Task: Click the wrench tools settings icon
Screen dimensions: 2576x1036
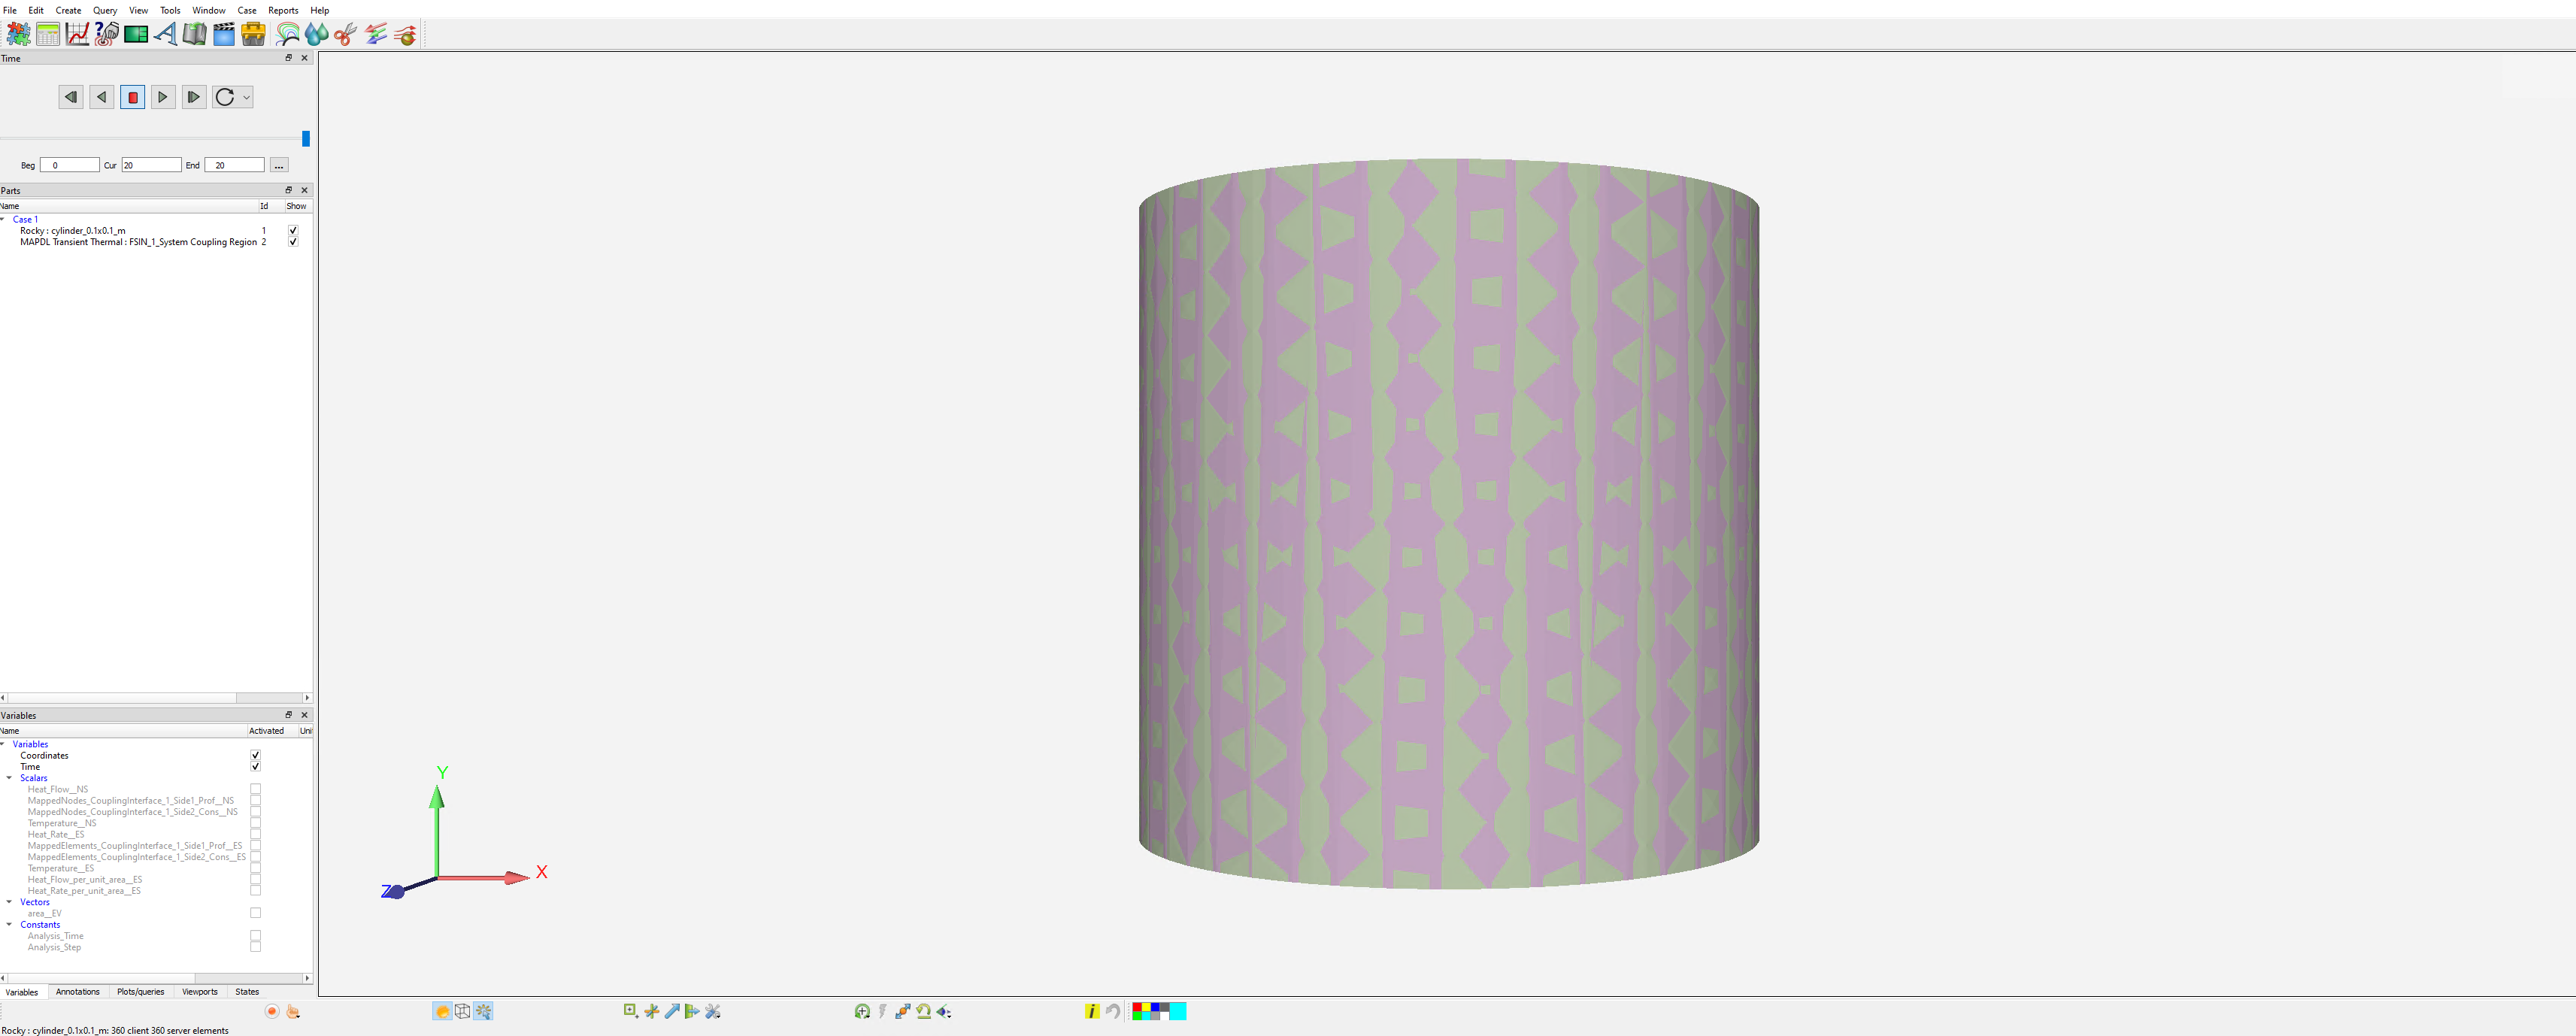Action: (x=713, y=1011)
